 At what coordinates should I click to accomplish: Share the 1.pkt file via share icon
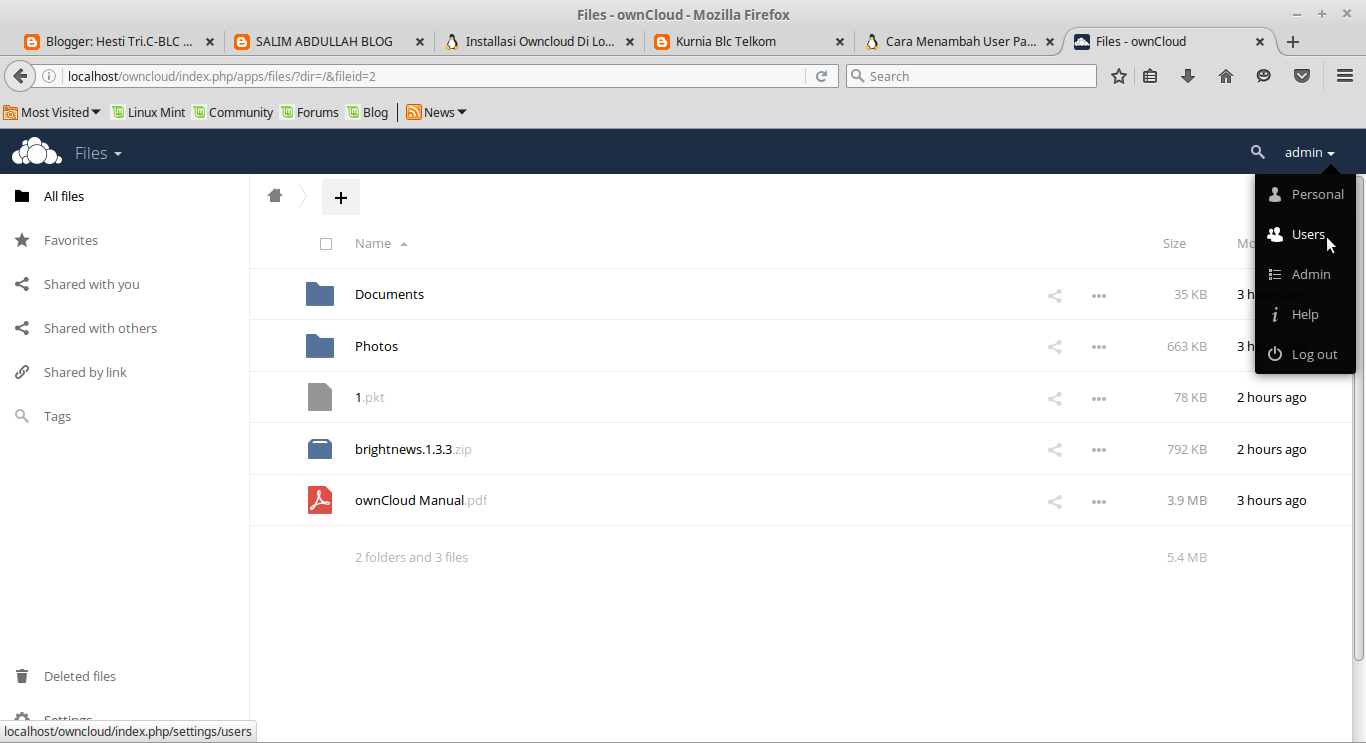pyautogui.click(x=1054, y=398)
